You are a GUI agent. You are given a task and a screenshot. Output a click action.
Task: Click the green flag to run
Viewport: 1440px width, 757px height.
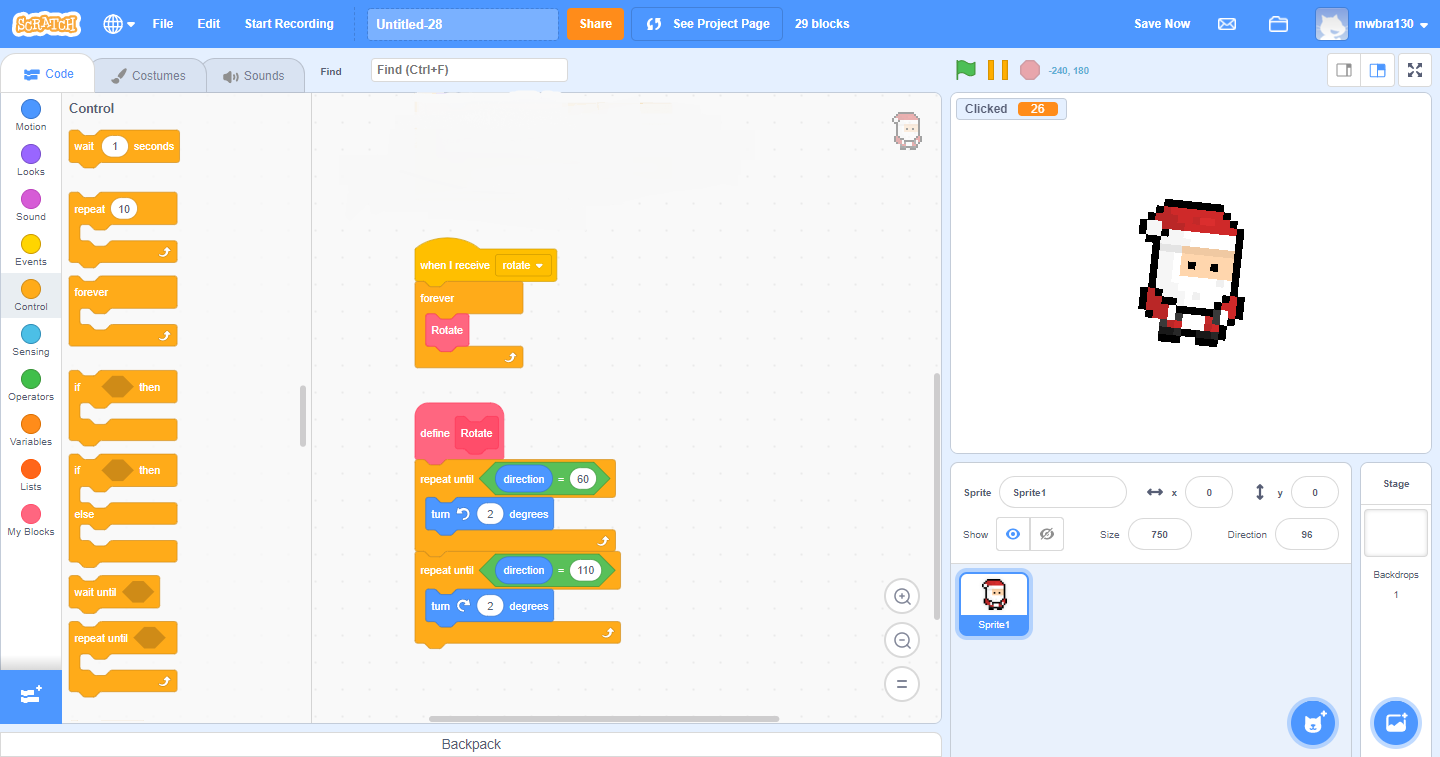[965, 70]
